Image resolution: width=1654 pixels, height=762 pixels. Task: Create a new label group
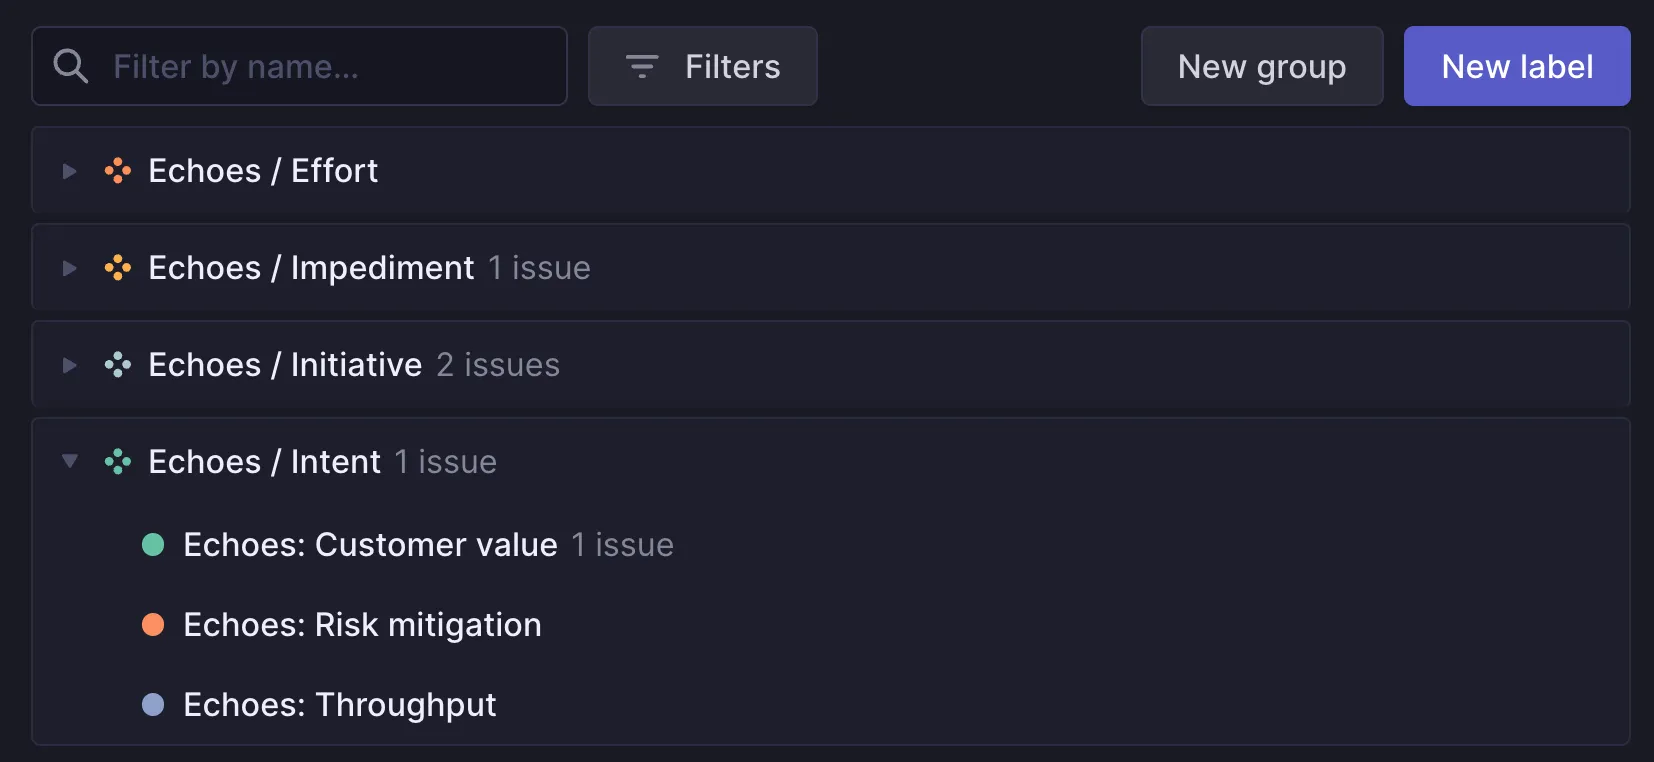(1262, 66)
